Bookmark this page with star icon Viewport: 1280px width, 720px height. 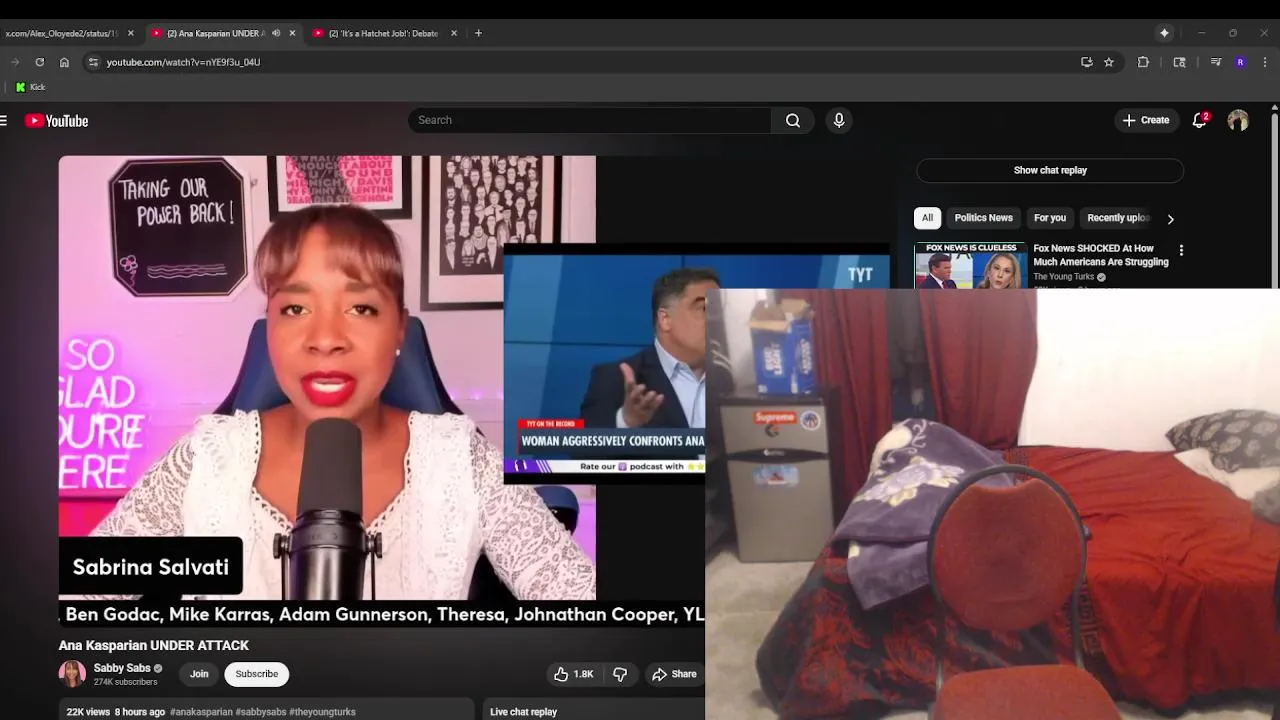tap(1109, 62)
